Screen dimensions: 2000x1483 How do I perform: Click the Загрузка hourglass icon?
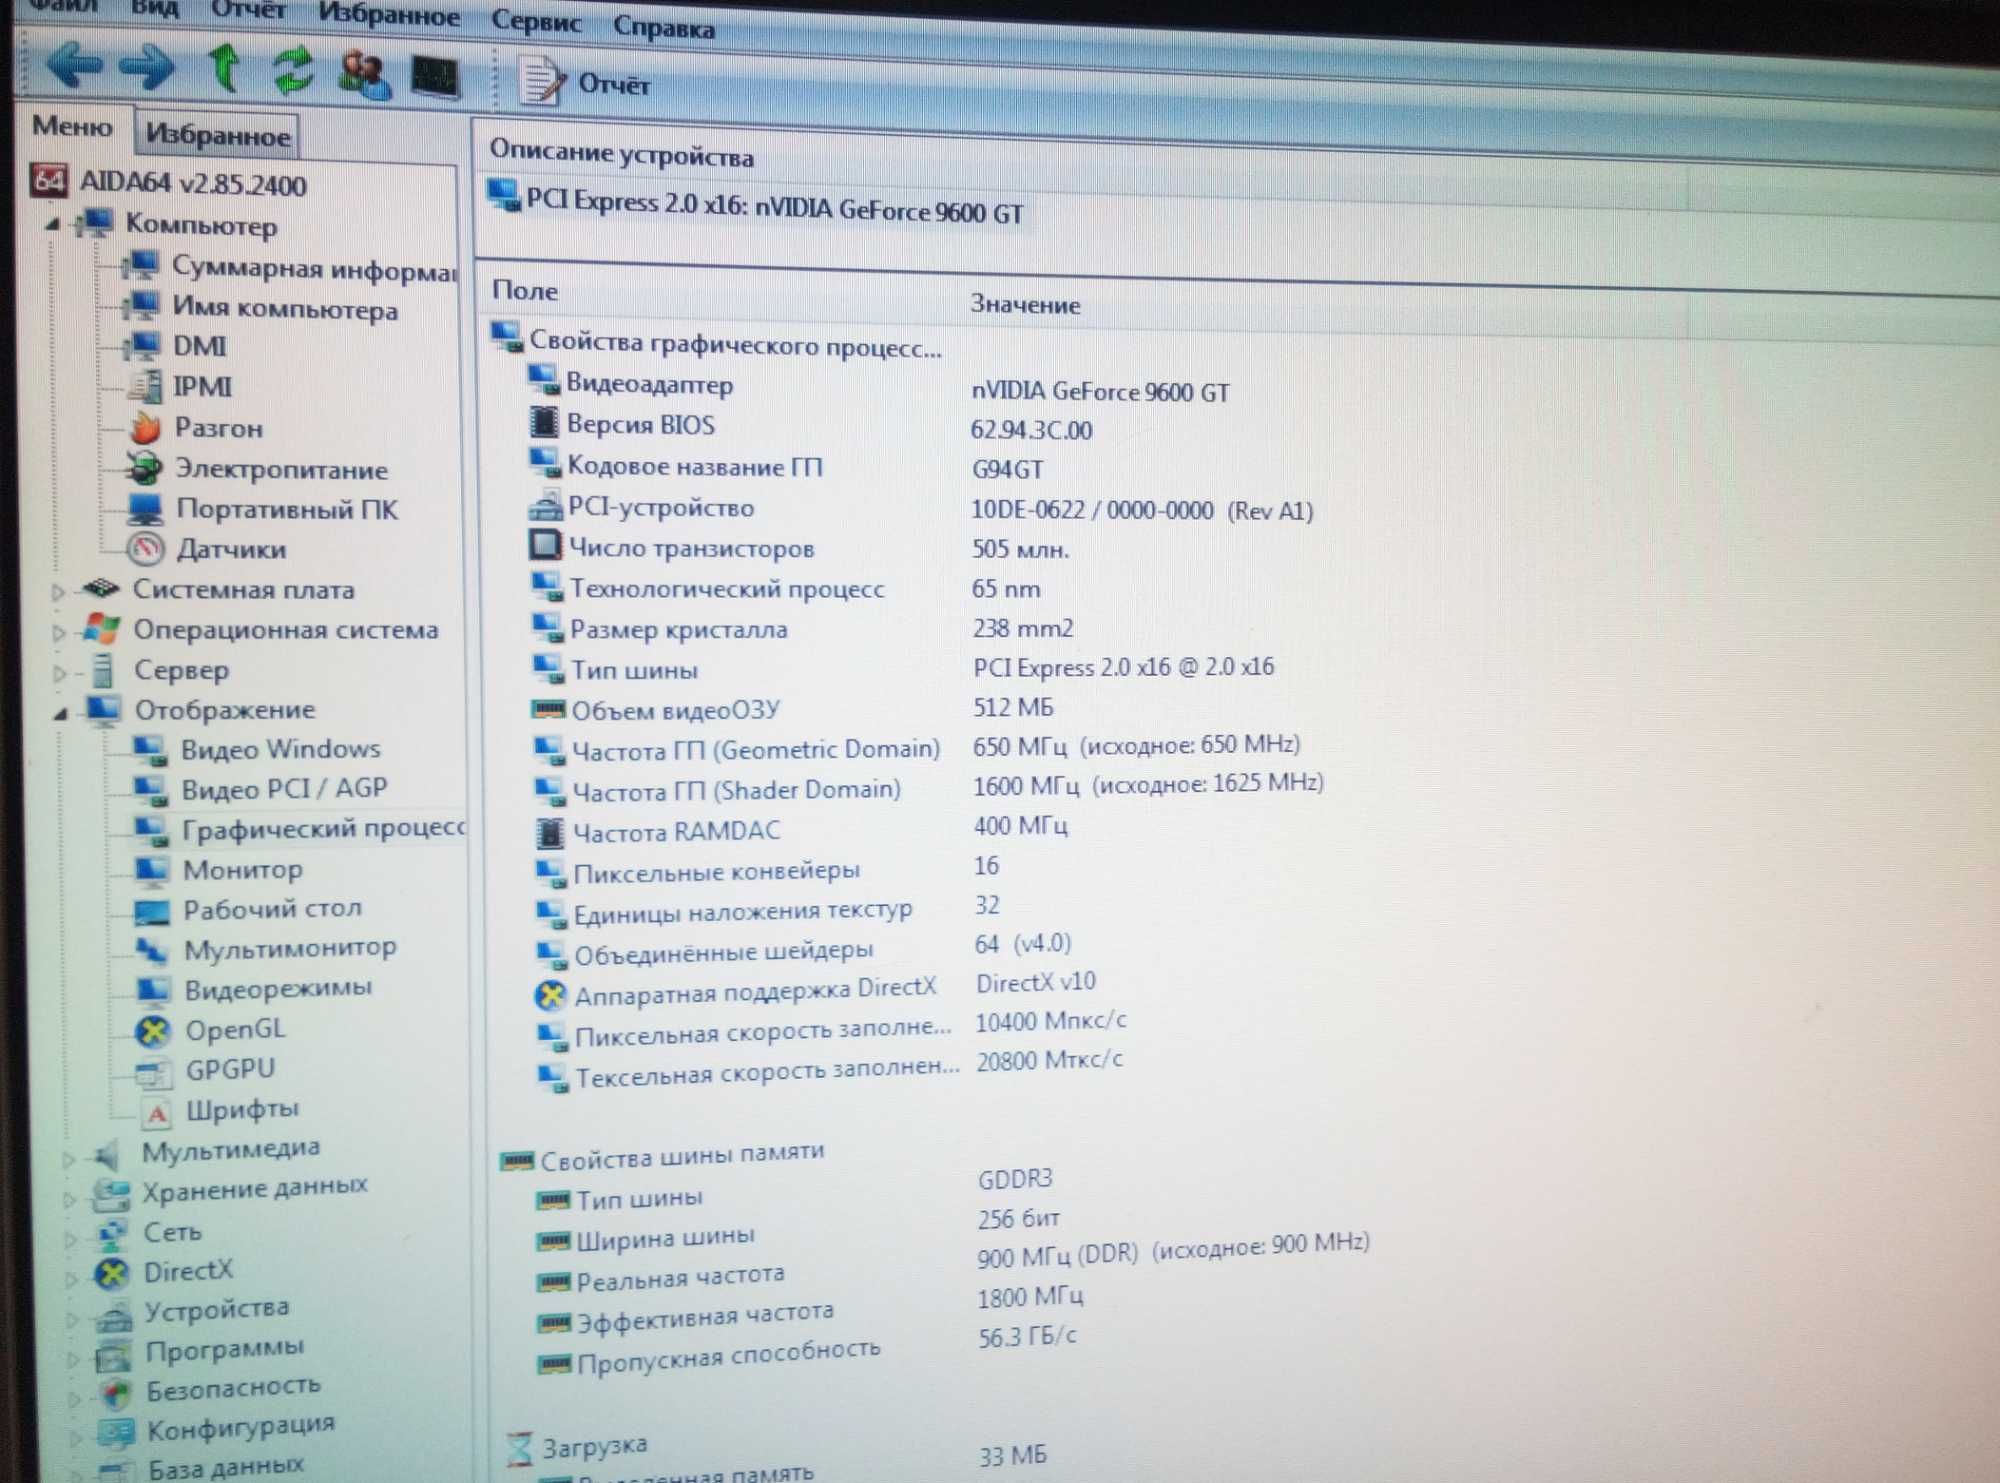pyautogui.click(x=520, y=1449)
